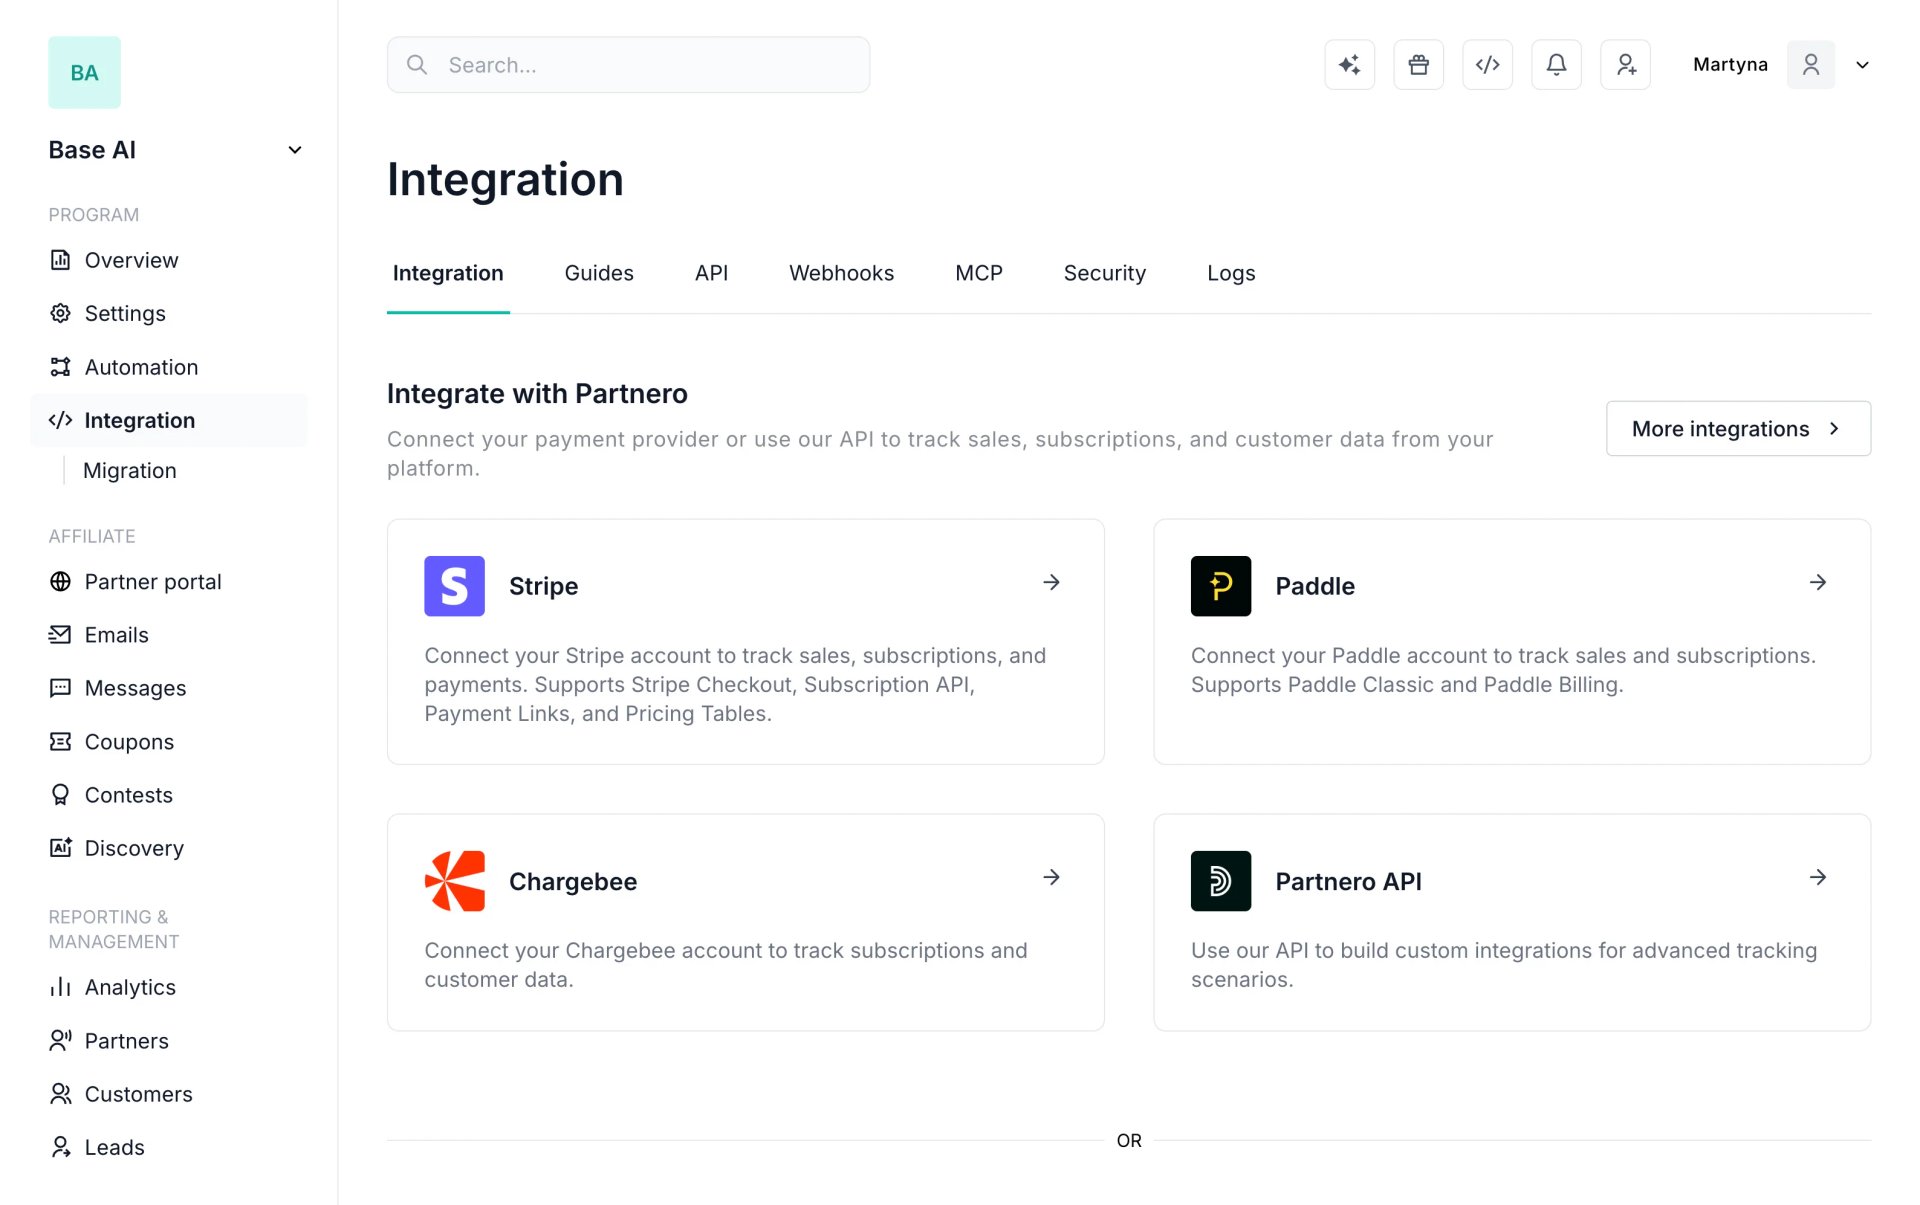Click the More integrations button
1920x1205 pixels.
pos(1738,429)
